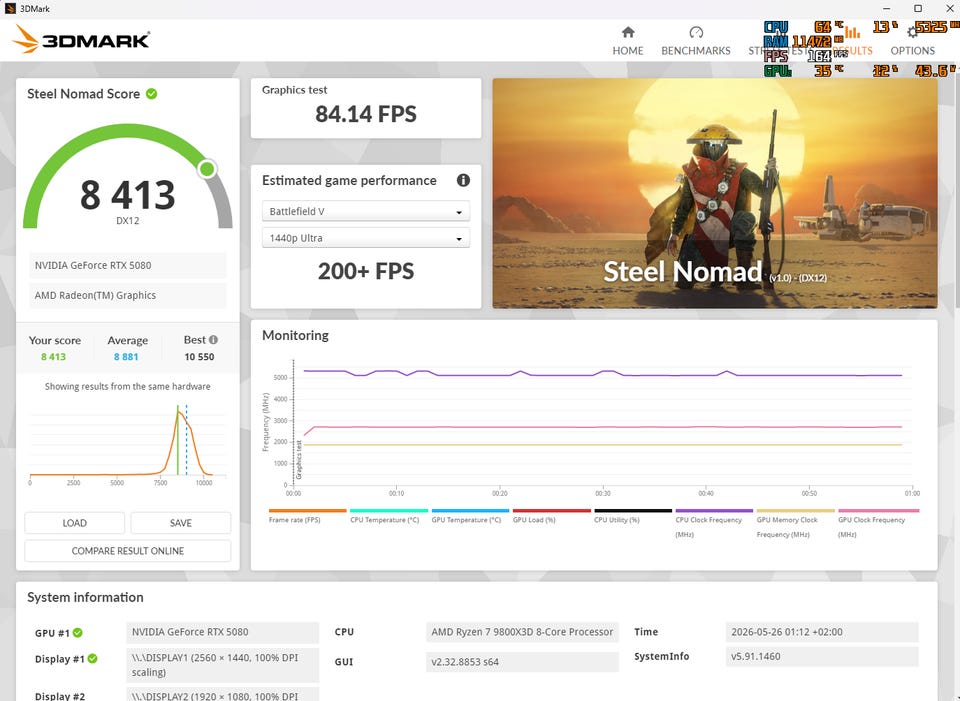The height and width of the screenshot is (701, 960).
Task: Click the orange Frame rate color bar
Action: (x=307, y=511)
